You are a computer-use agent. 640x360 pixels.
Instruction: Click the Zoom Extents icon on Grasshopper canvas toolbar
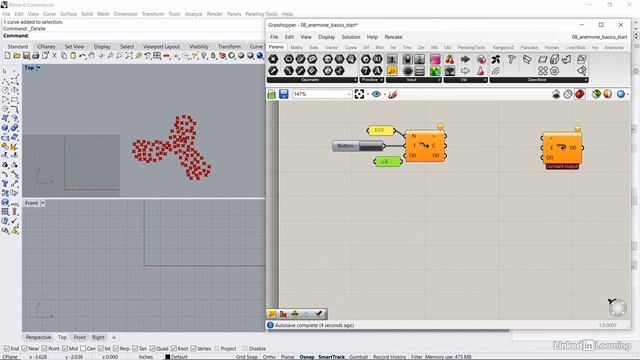[x=359, y=94]
